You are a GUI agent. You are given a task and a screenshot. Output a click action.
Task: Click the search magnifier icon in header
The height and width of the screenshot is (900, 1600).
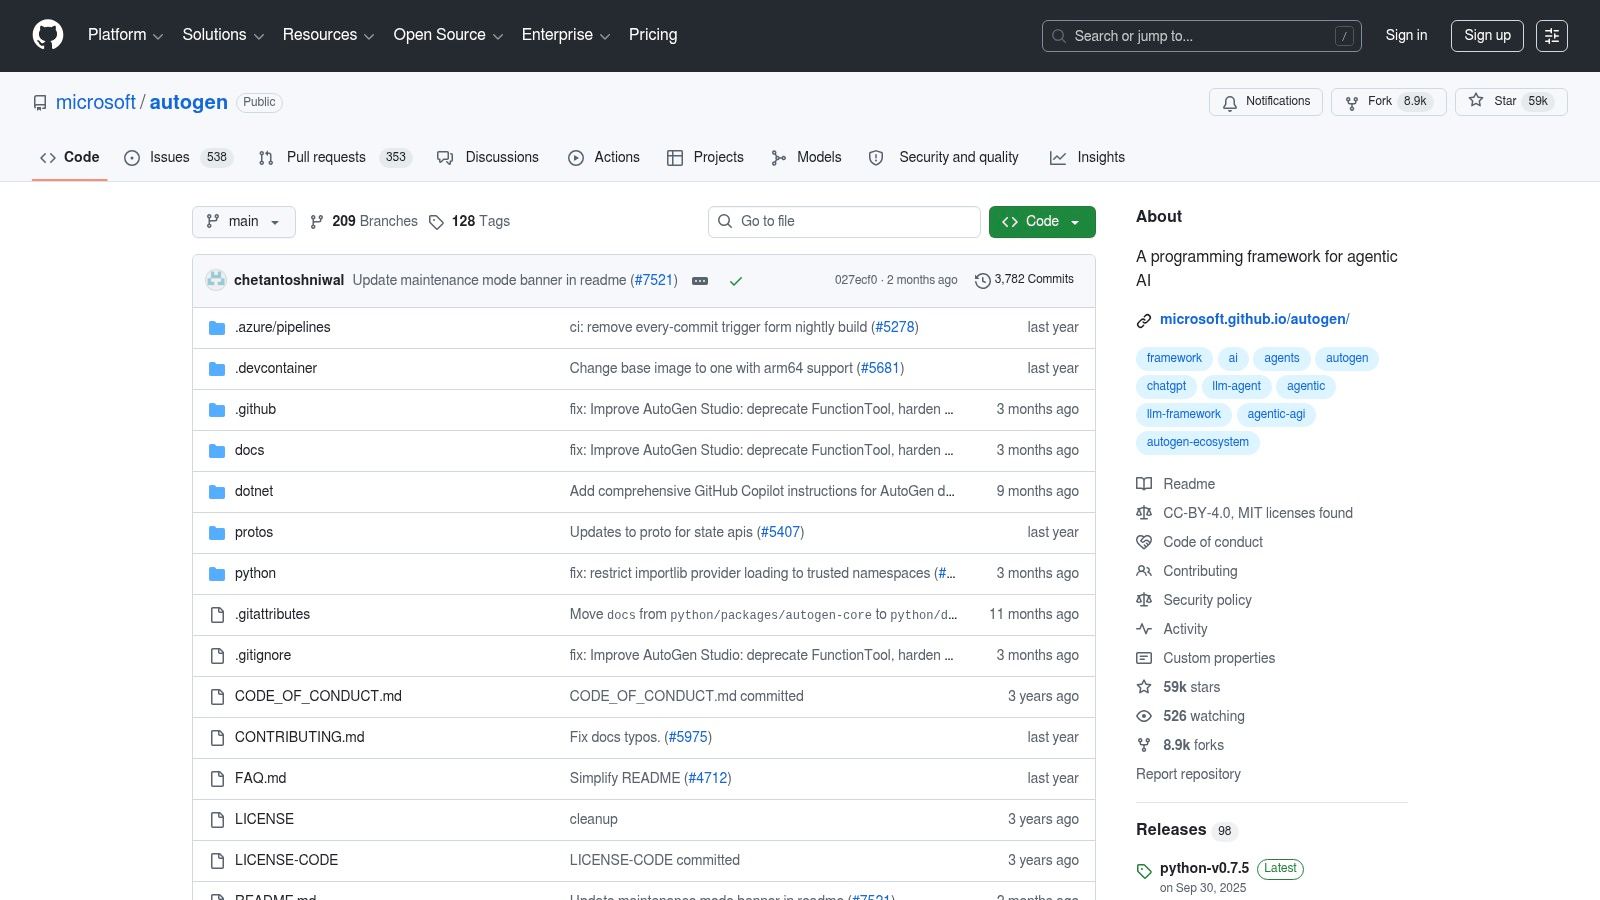click(1059, 36)
